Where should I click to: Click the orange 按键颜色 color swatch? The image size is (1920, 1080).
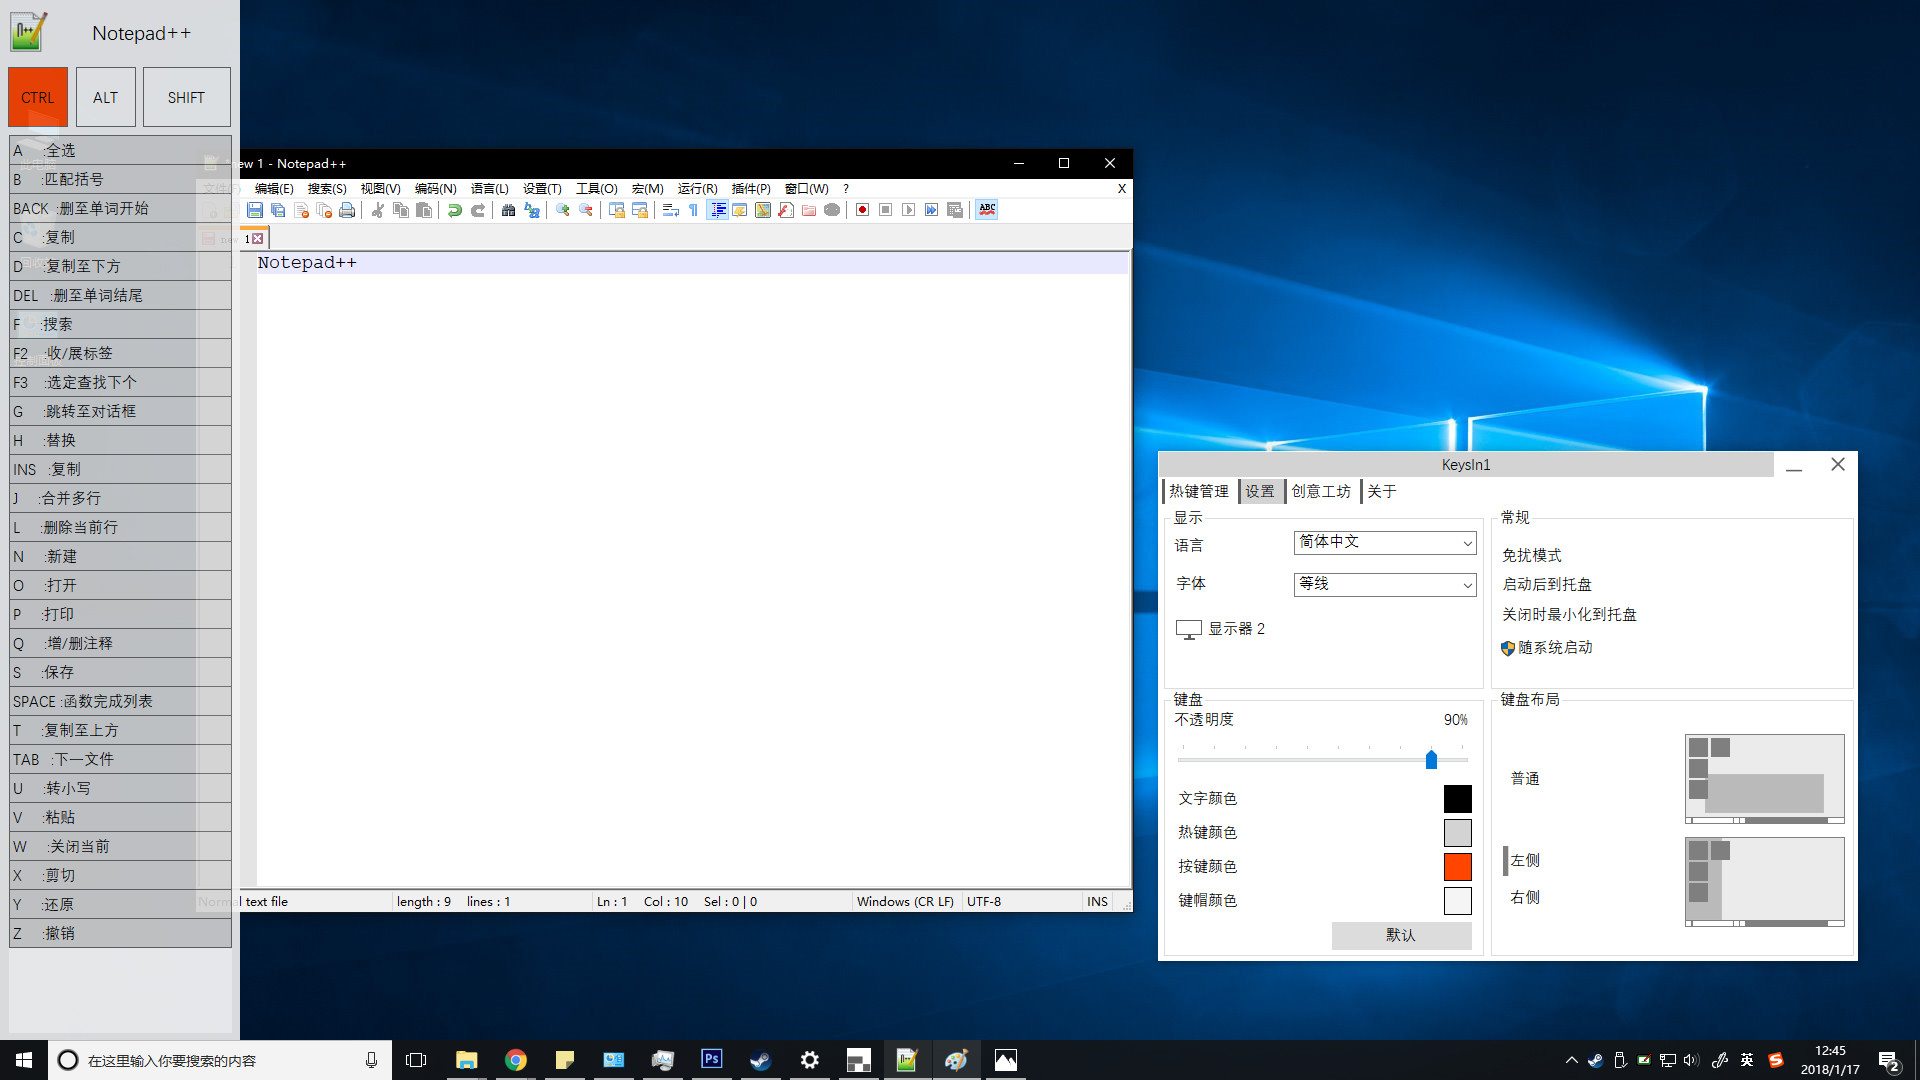[1457, 866]
